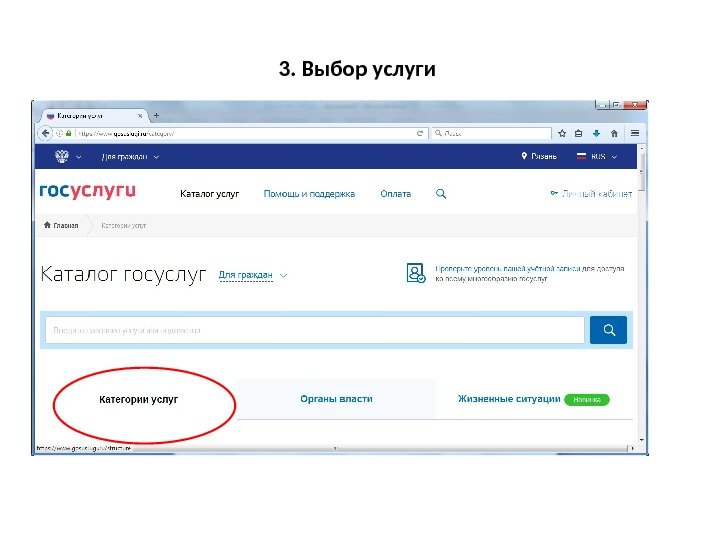Click the browser URL address field
Image resolution: width=720 pixels, height=540 pixels.
point(246,133)
